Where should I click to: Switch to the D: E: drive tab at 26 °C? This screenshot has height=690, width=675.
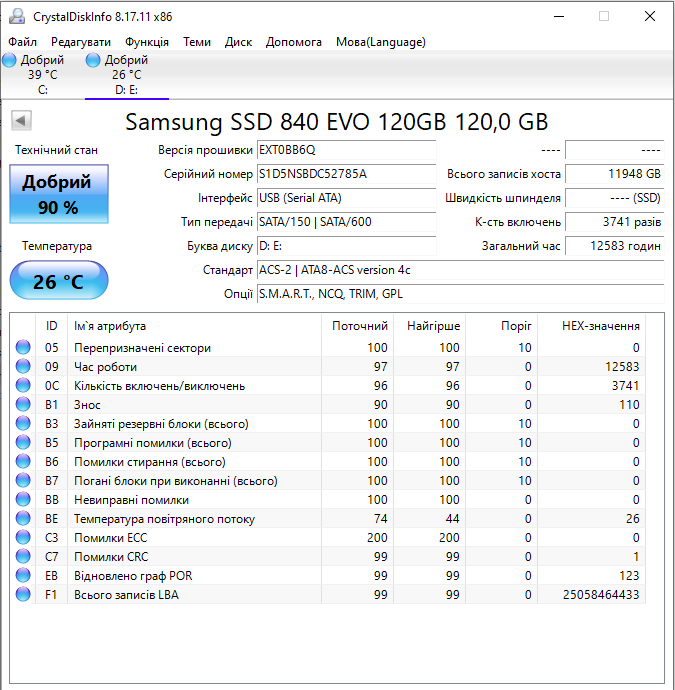(x=127, y=75)
